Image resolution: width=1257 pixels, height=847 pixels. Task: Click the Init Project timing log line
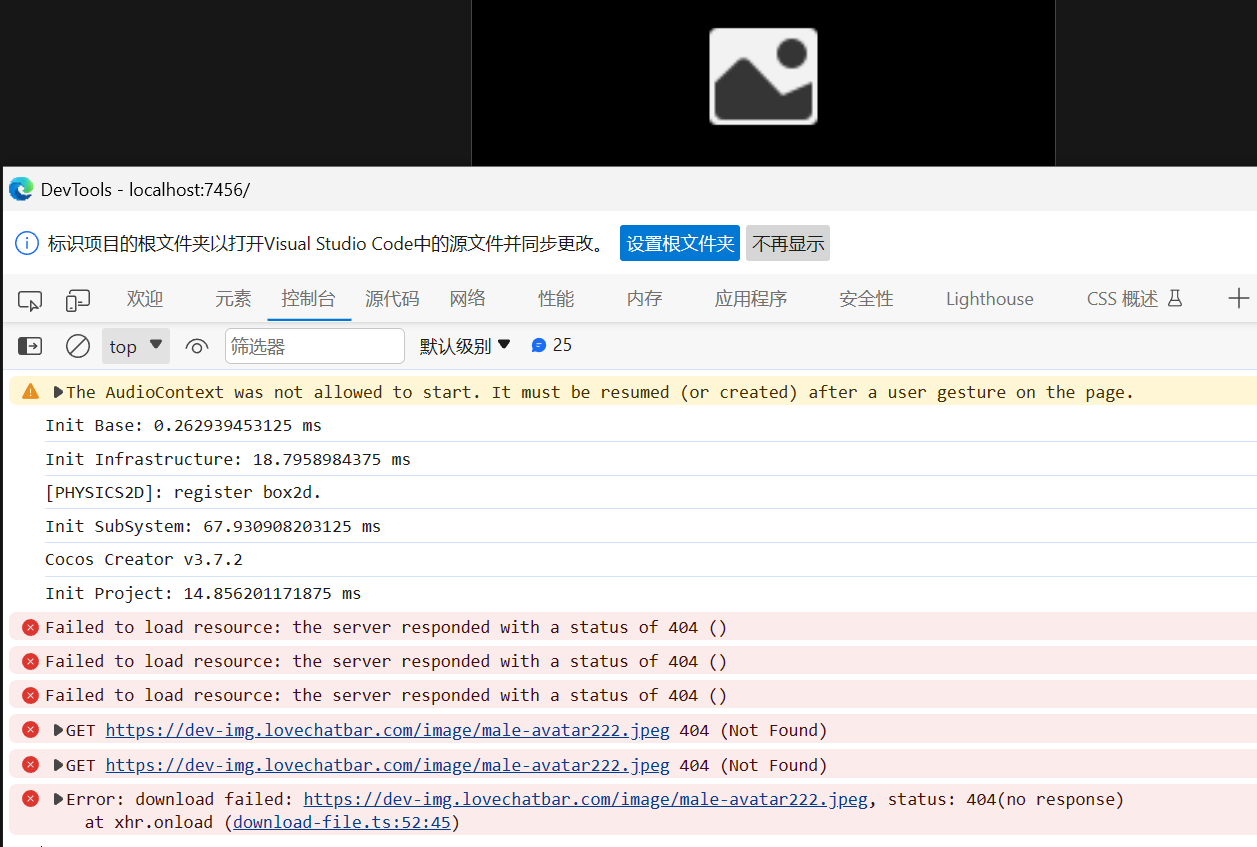203,593
